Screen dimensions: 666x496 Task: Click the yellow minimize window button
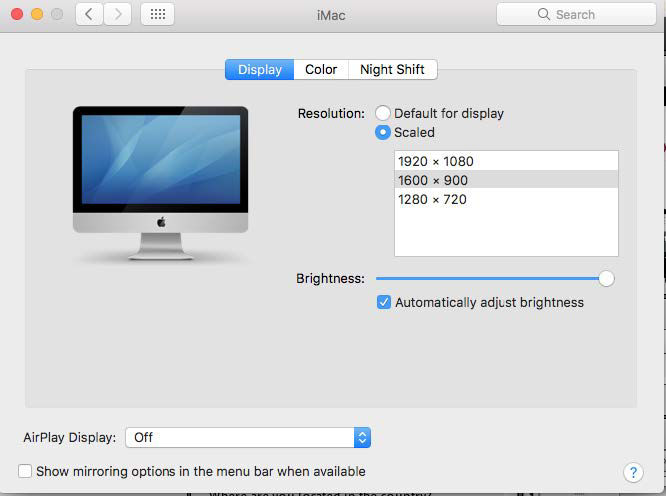pos(37,14)
